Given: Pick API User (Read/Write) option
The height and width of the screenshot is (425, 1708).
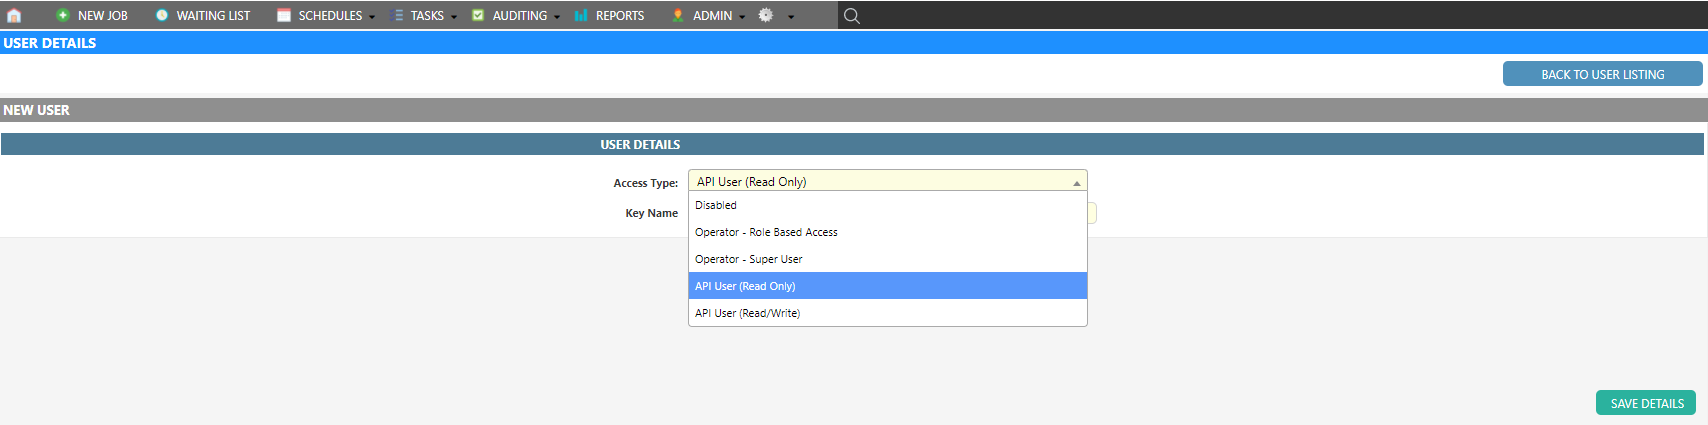Looking at the screenshot, I should 747,313.
